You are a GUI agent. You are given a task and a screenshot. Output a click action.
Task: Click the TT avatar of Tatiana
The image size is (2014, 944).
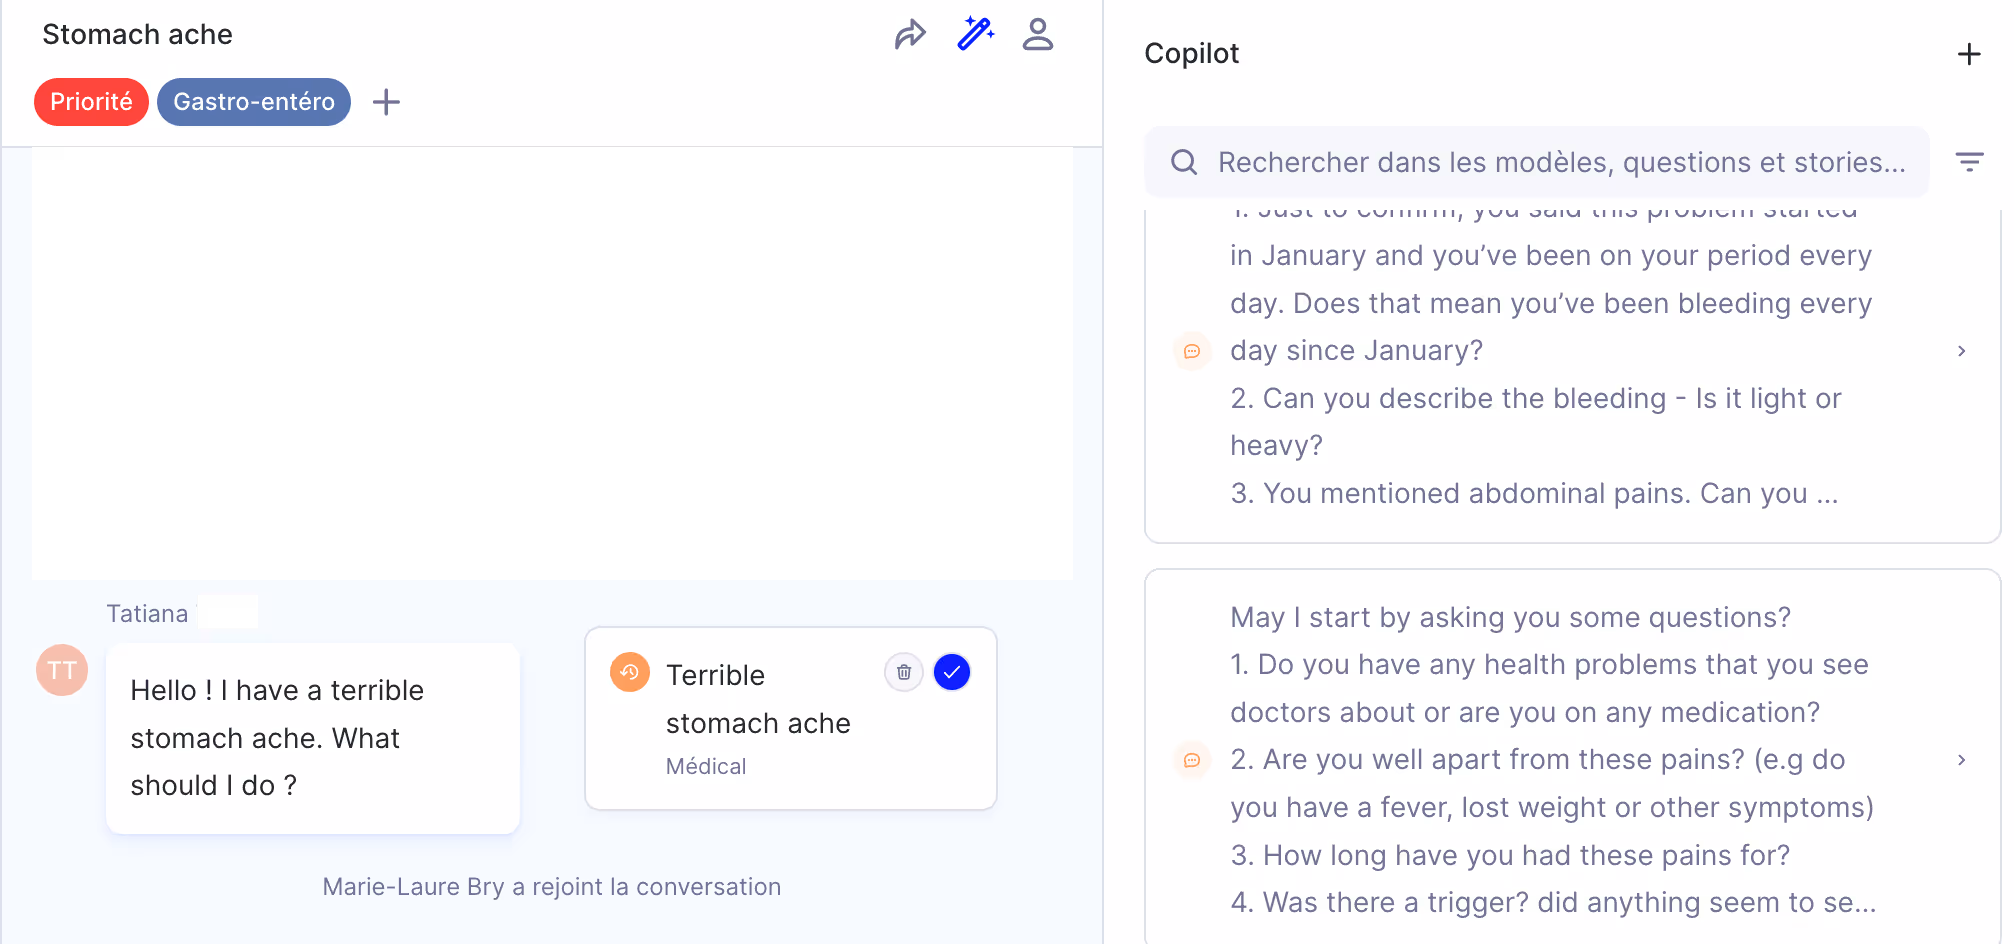click(62, 670)
